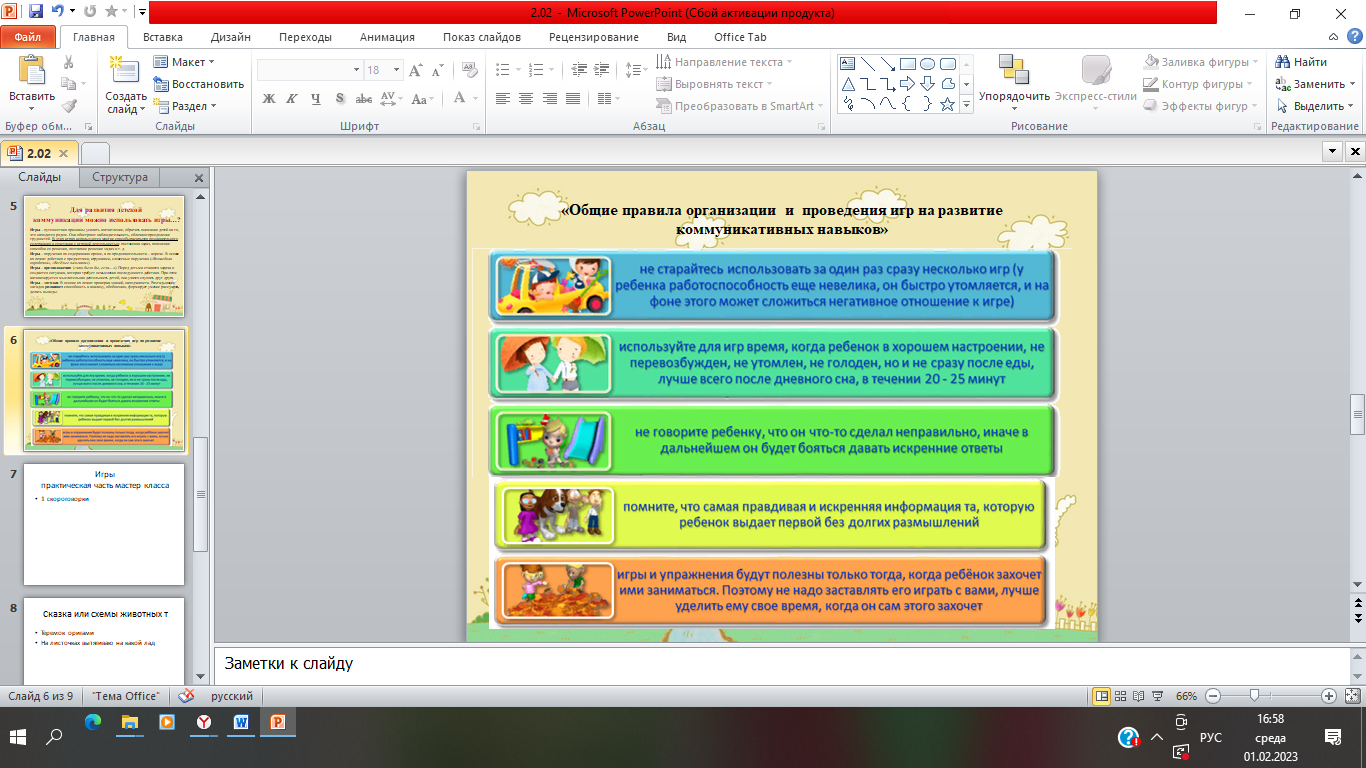Cut selection using the scissors icon

[68, 62]
